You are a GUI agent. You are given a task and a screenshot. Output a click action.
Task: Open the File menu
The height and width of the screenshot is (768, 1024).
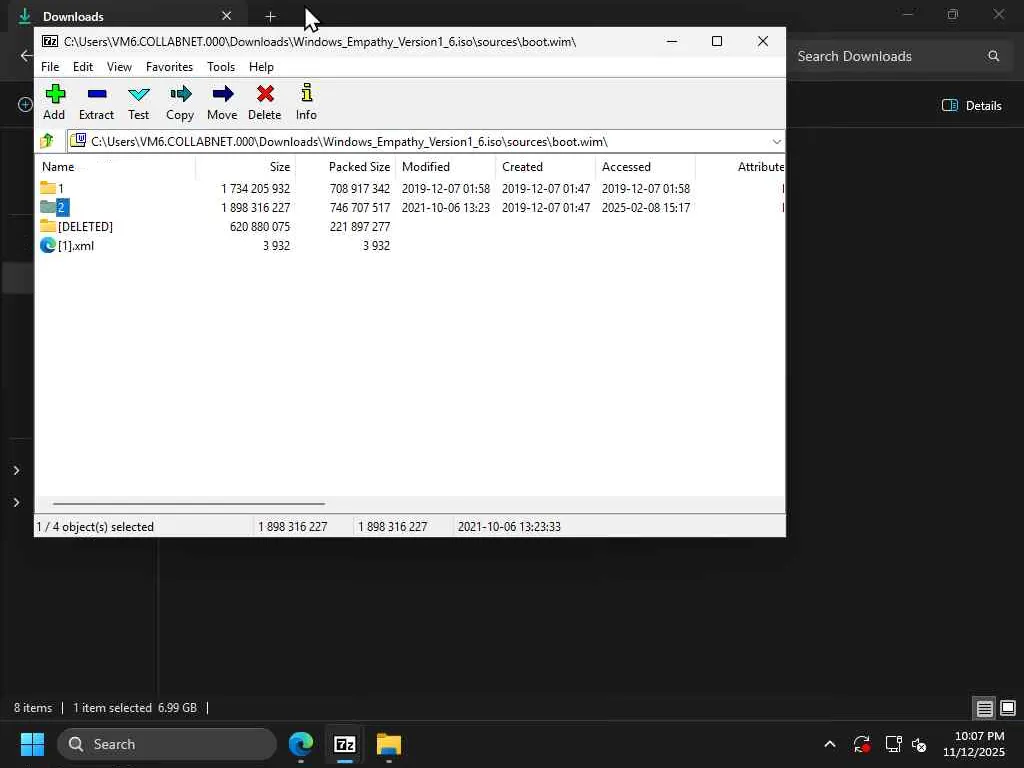50,67
